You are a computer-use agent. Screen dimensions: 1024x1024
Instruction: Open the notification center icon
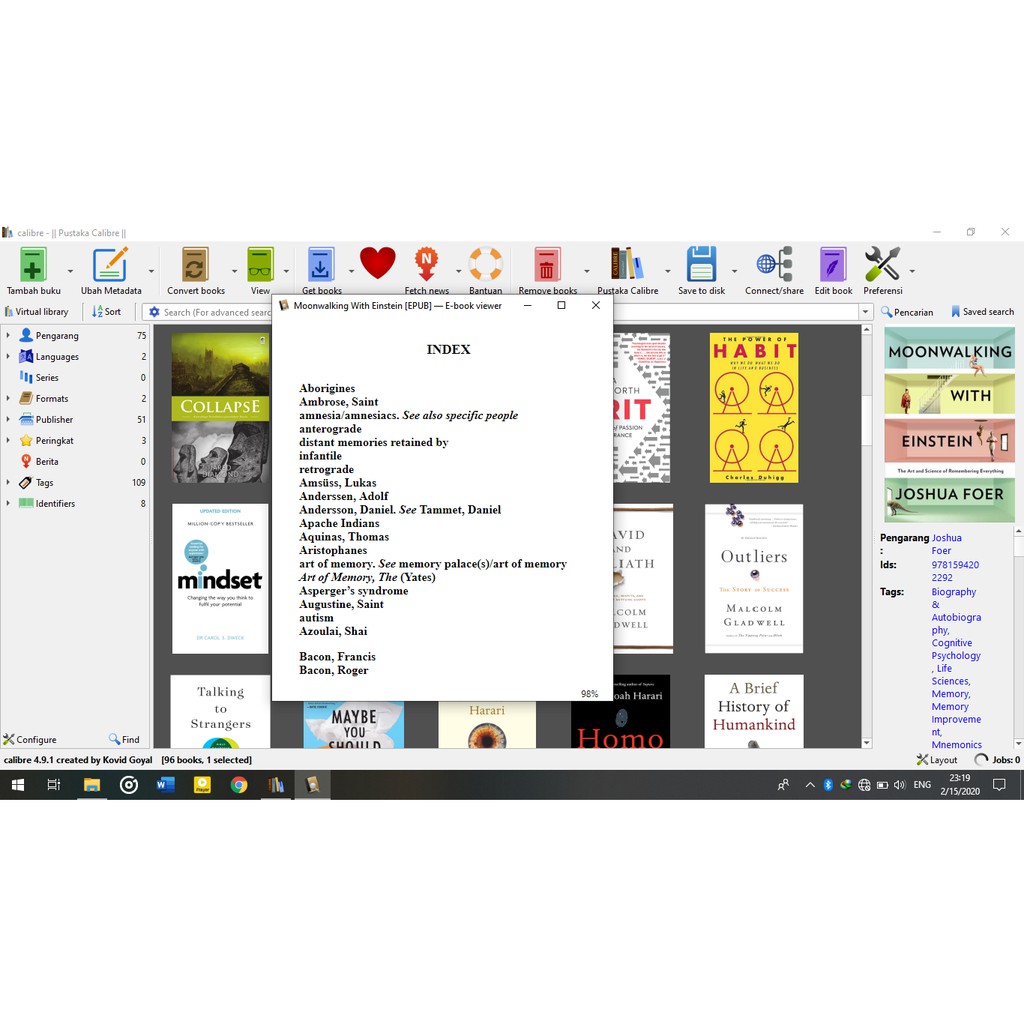click(x=999, y=784)
